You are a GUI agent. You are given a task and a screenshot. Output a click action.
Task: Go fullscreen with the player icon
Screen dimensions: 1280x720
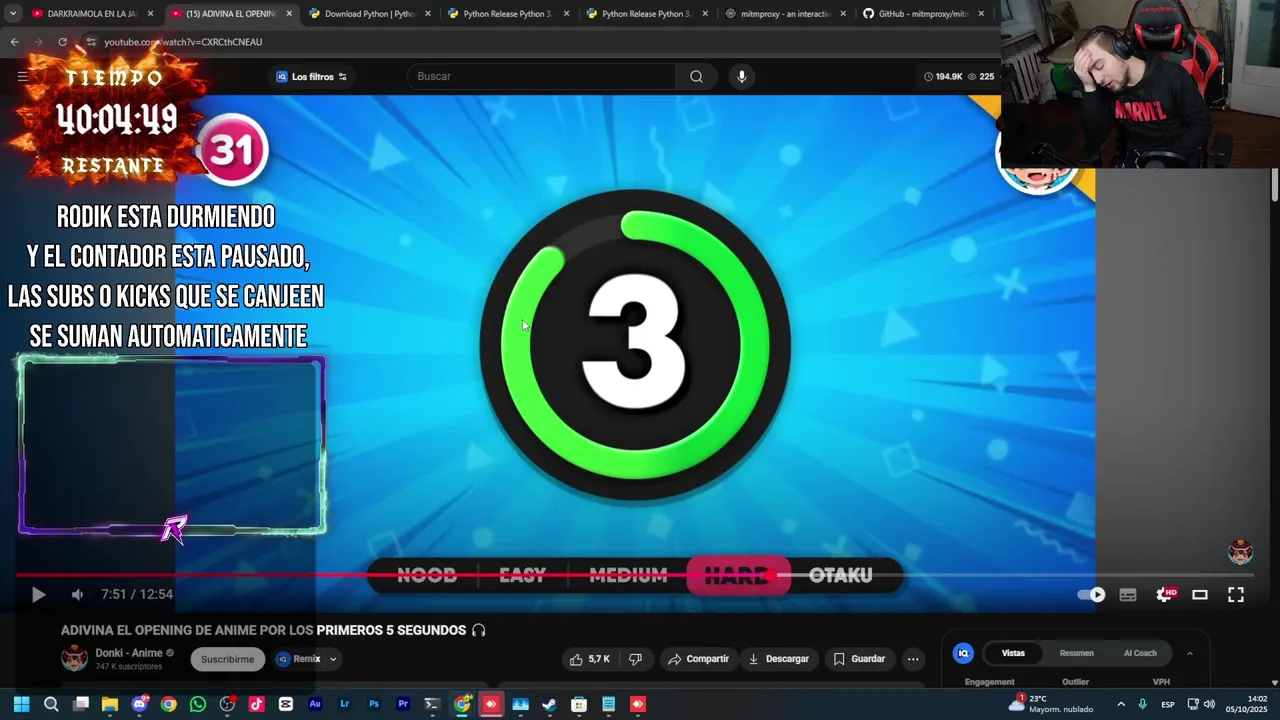click(1236, 594)
